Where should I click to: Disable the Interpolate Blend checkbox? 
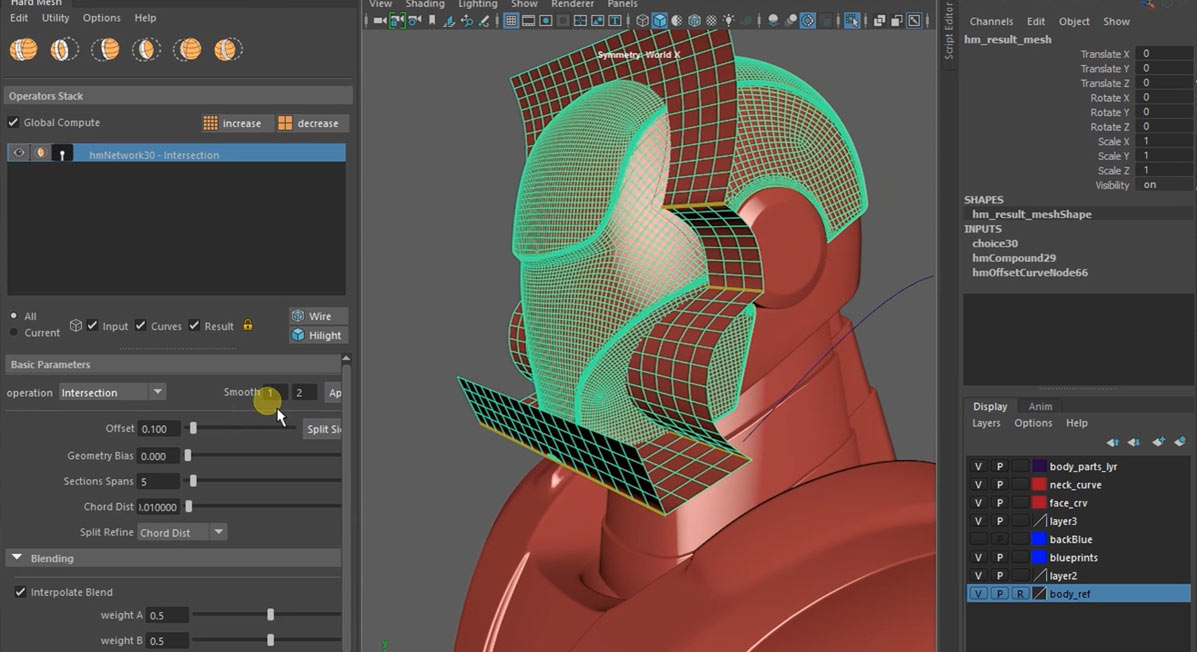pyautogui.click(x=19, y=592)
